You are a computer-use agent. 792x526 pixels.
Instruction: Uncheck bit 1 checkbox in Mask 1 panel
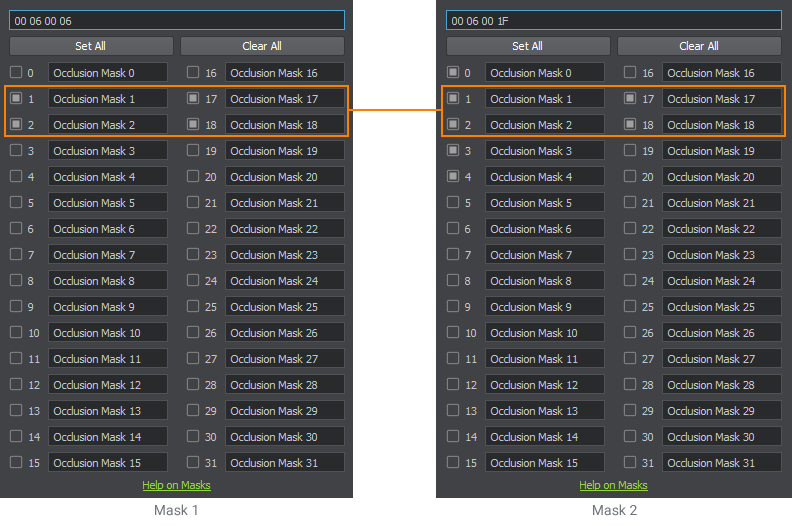16,99
